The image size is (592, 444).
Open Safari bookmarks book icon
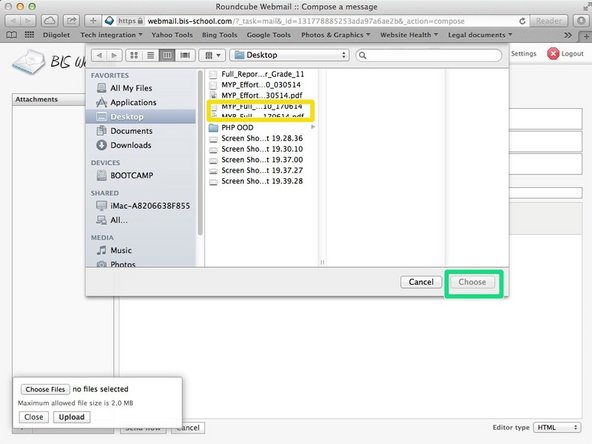pos(12,35)
